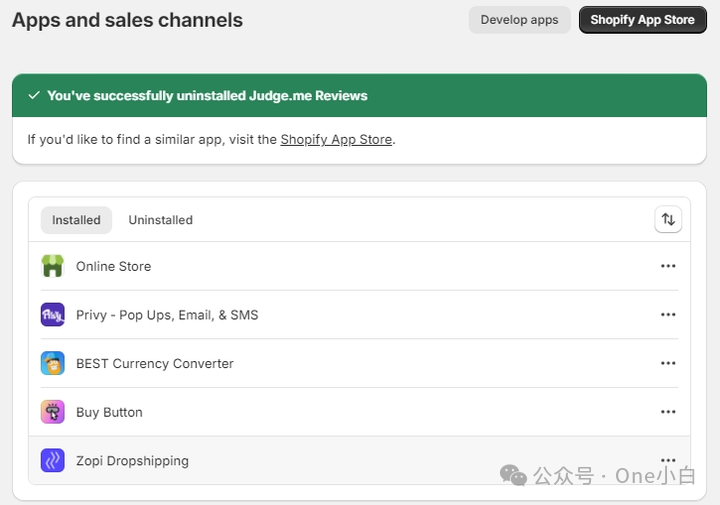Open Buy Button three-dot menu

pyautogui.click(x=668, y=412)
